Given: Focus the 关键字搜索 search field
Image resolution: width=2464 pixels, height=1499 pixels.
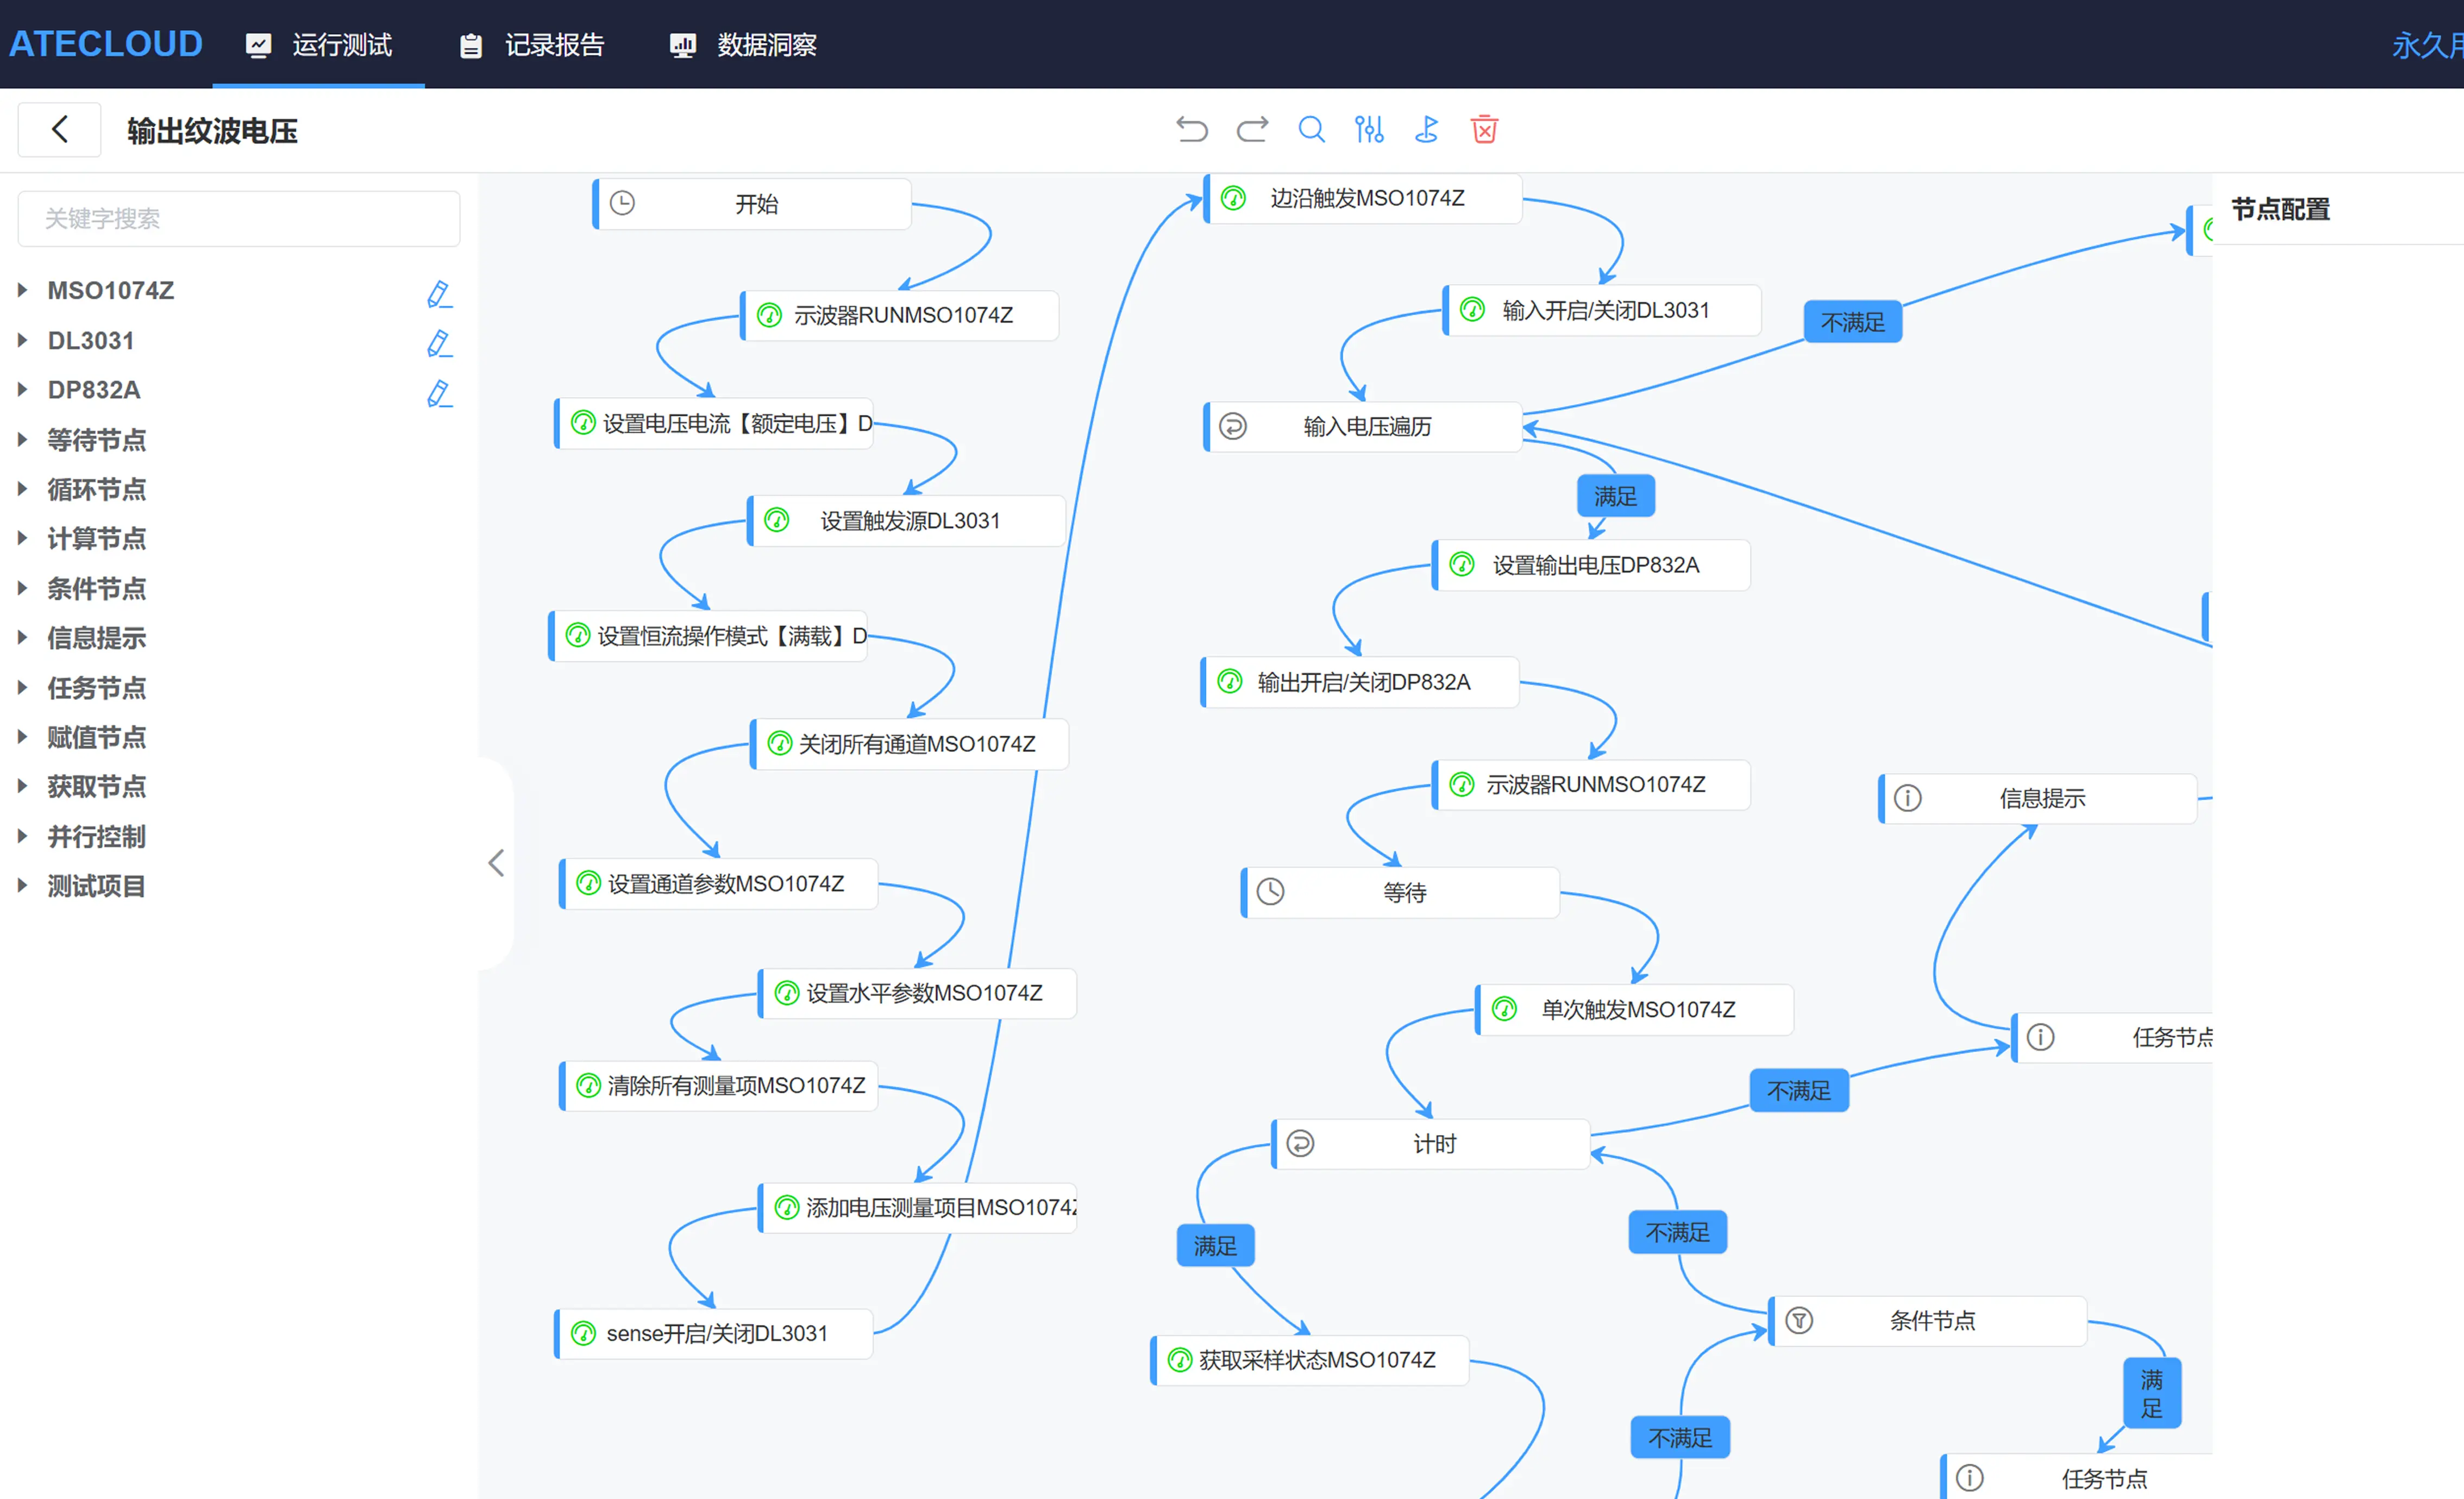Looking at the screenshot, I should tap(239, 219).
